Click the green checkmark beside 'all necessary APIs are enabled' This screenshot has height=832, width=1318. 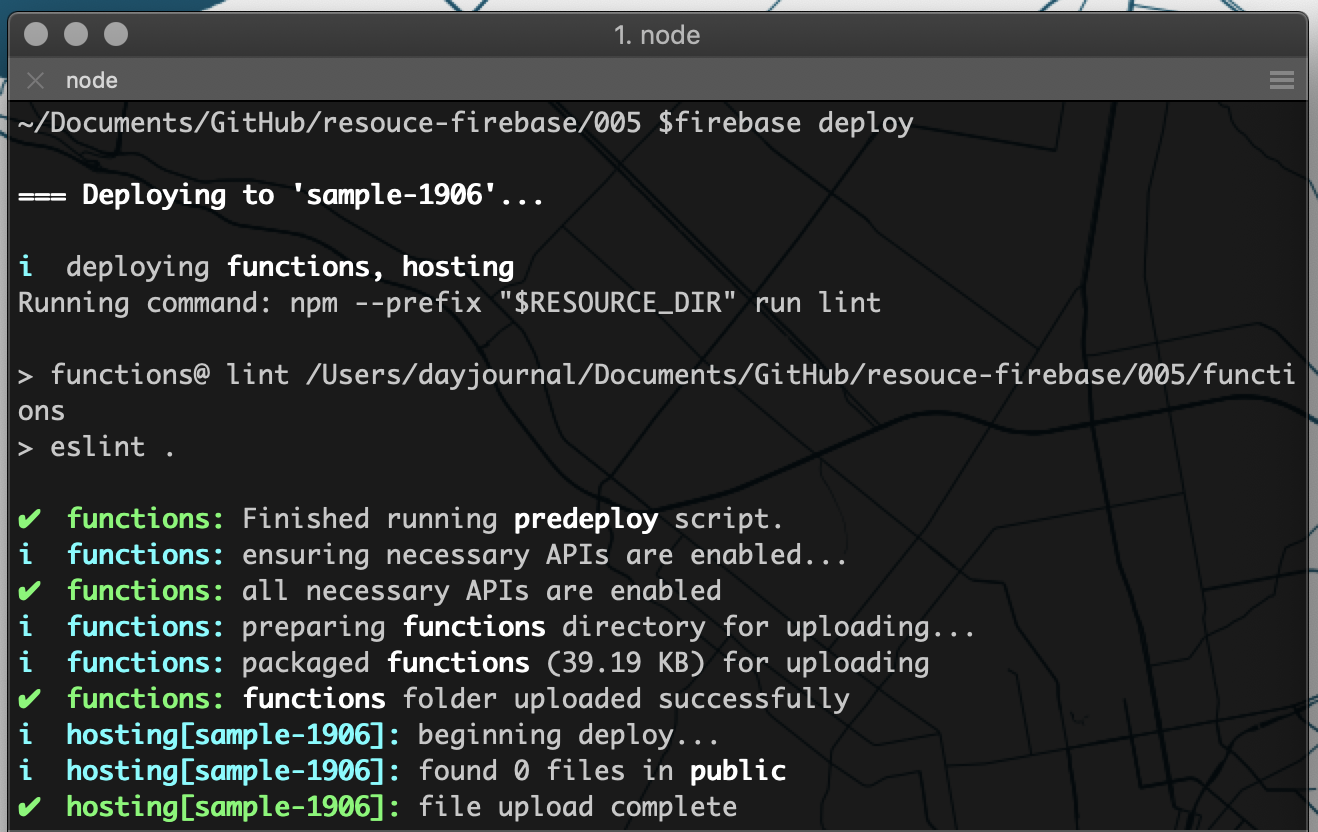tap(30, 591)
